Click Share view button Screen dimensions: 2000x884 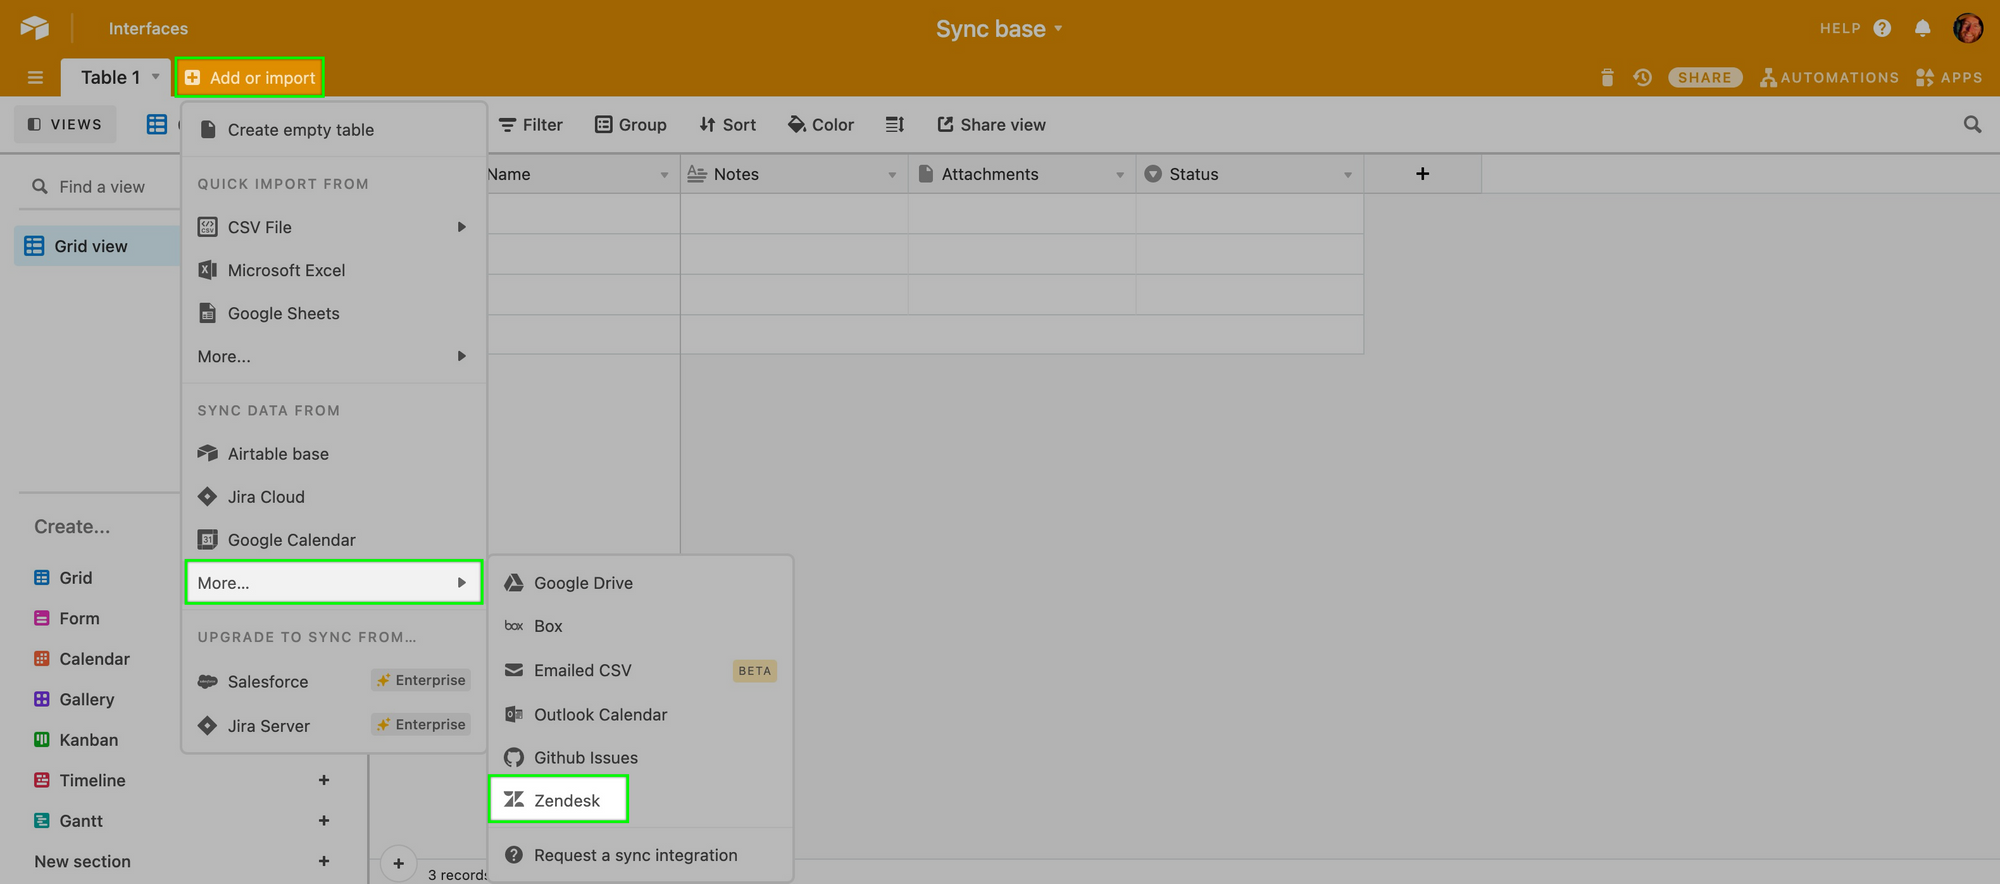click(991, 124)
